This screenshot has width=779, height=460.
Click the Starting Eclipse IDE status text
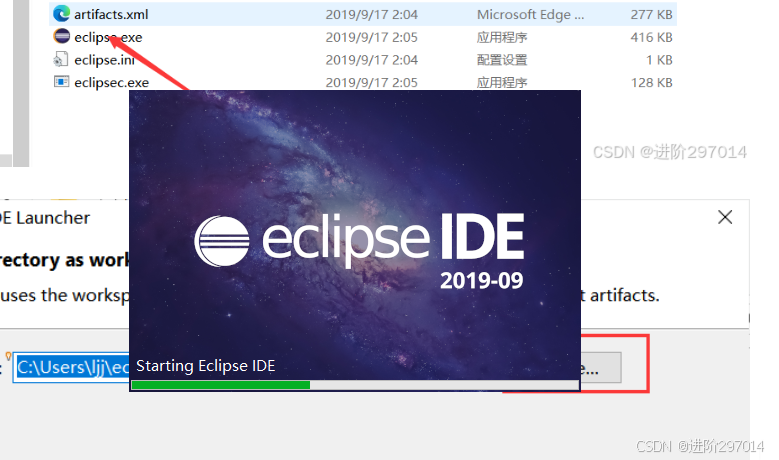click(205, 366)
